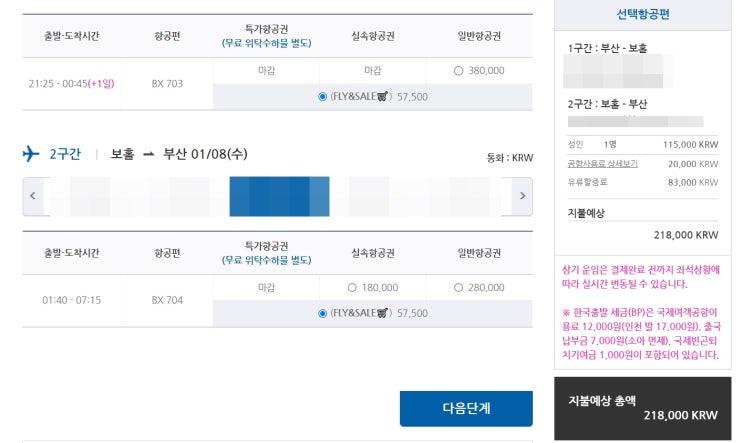Click the 특가항공권 column header in the BX 704 table
The image size is (743, 443).
(x=266, y=252)
